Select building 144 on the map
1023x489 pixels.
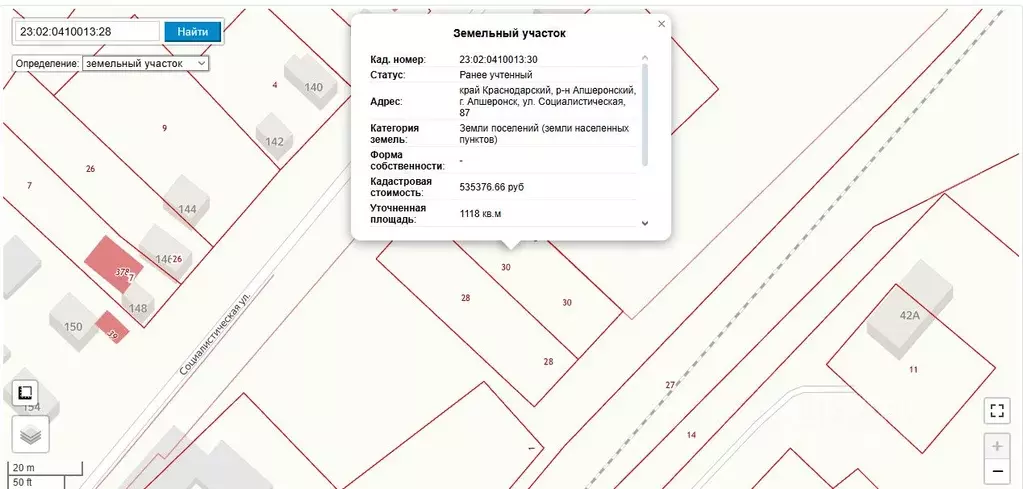(x=187, y=205)
